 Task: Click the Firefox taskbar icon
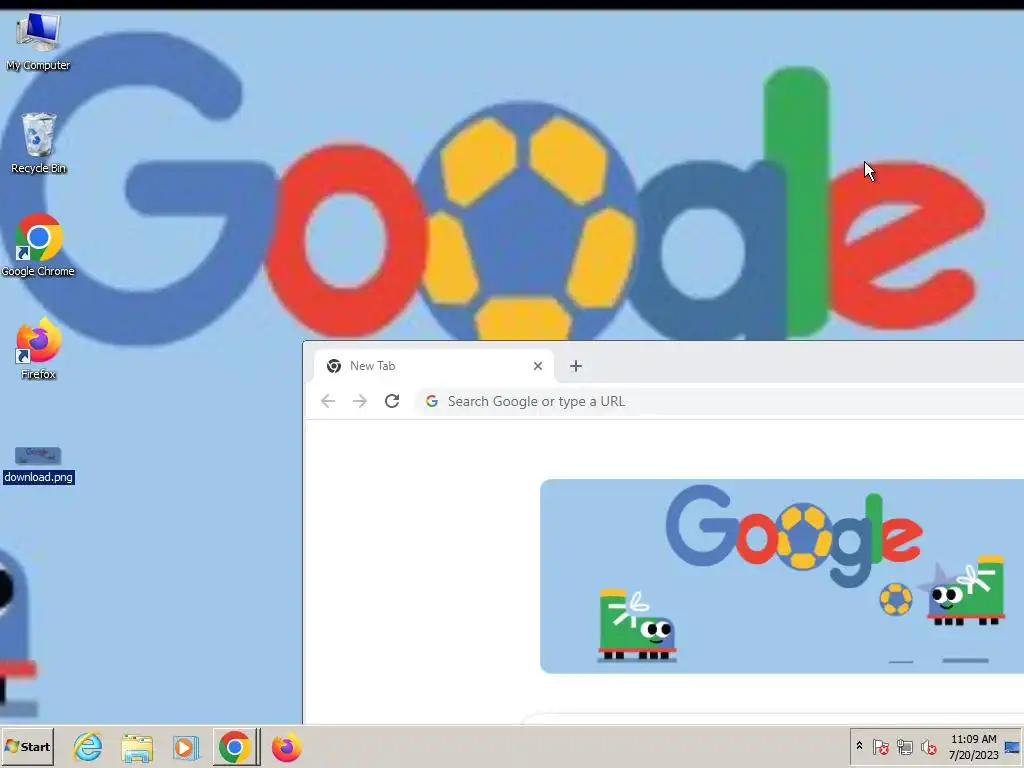coord(286,748)
